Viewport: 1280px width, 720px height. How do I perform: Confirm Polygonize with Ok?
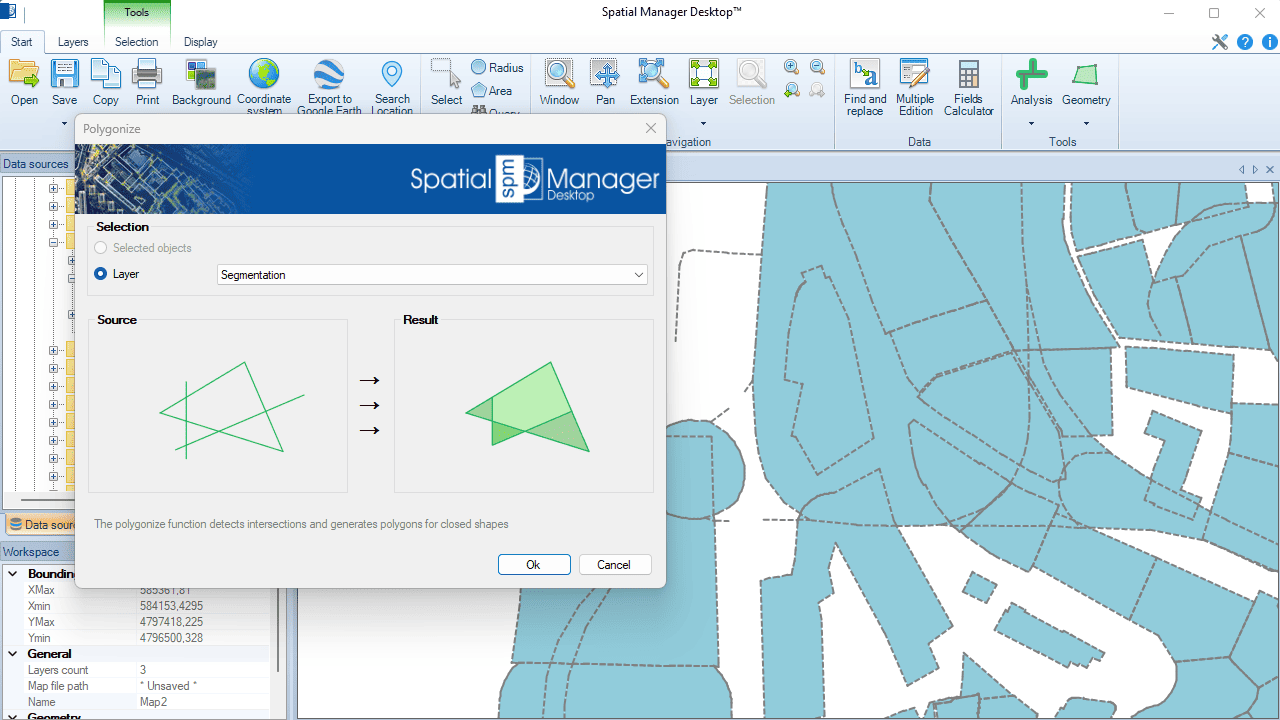coord(533,565)
